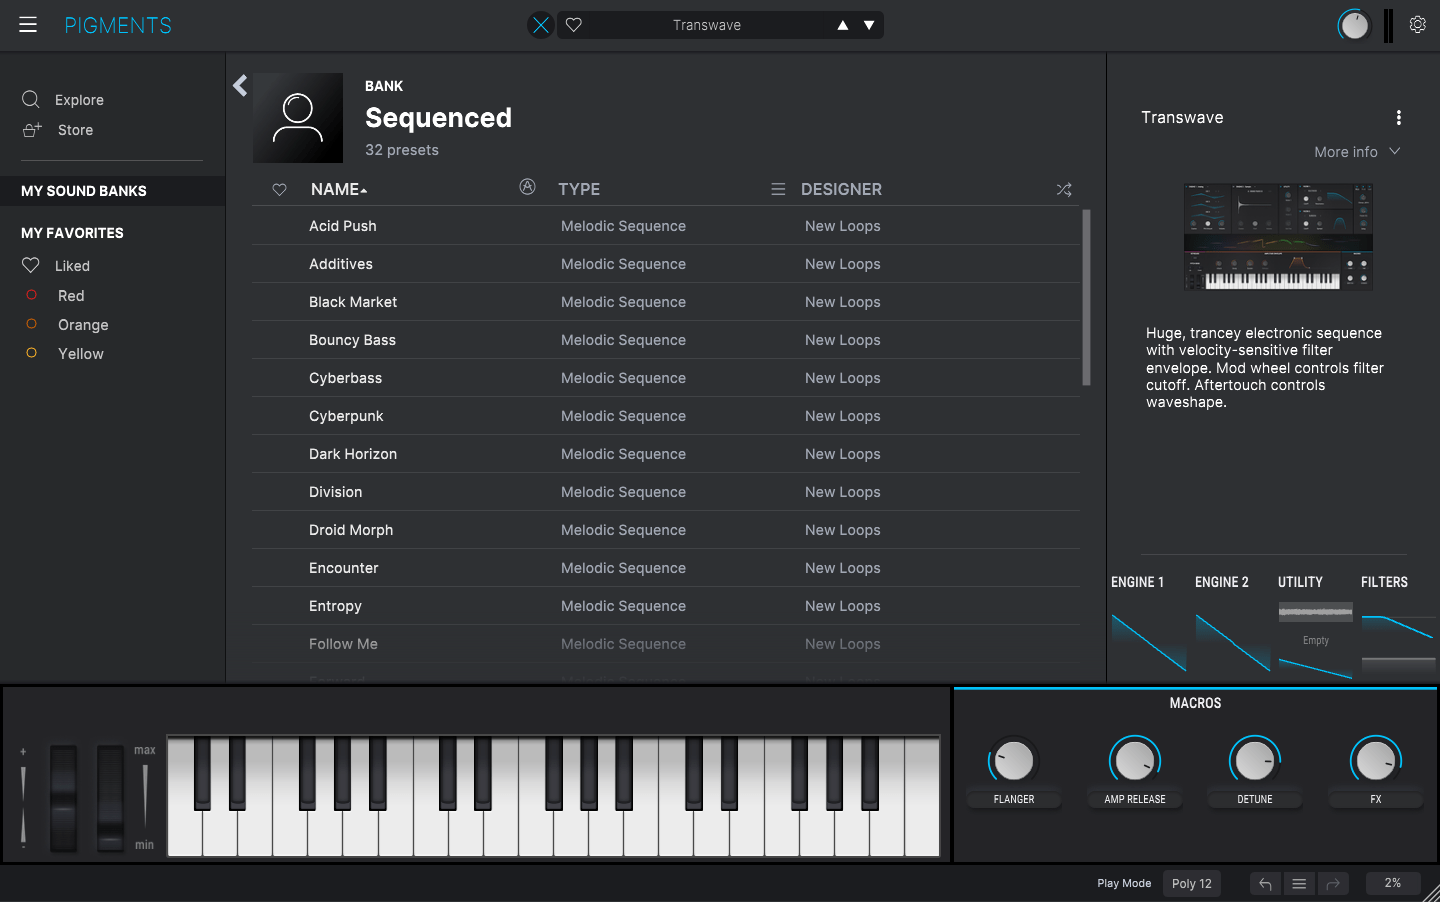The width and height of the screenshot is (1440, 902).
Task: Turn the AMP RELEASE macro knob
Action: pos(1134,760)
